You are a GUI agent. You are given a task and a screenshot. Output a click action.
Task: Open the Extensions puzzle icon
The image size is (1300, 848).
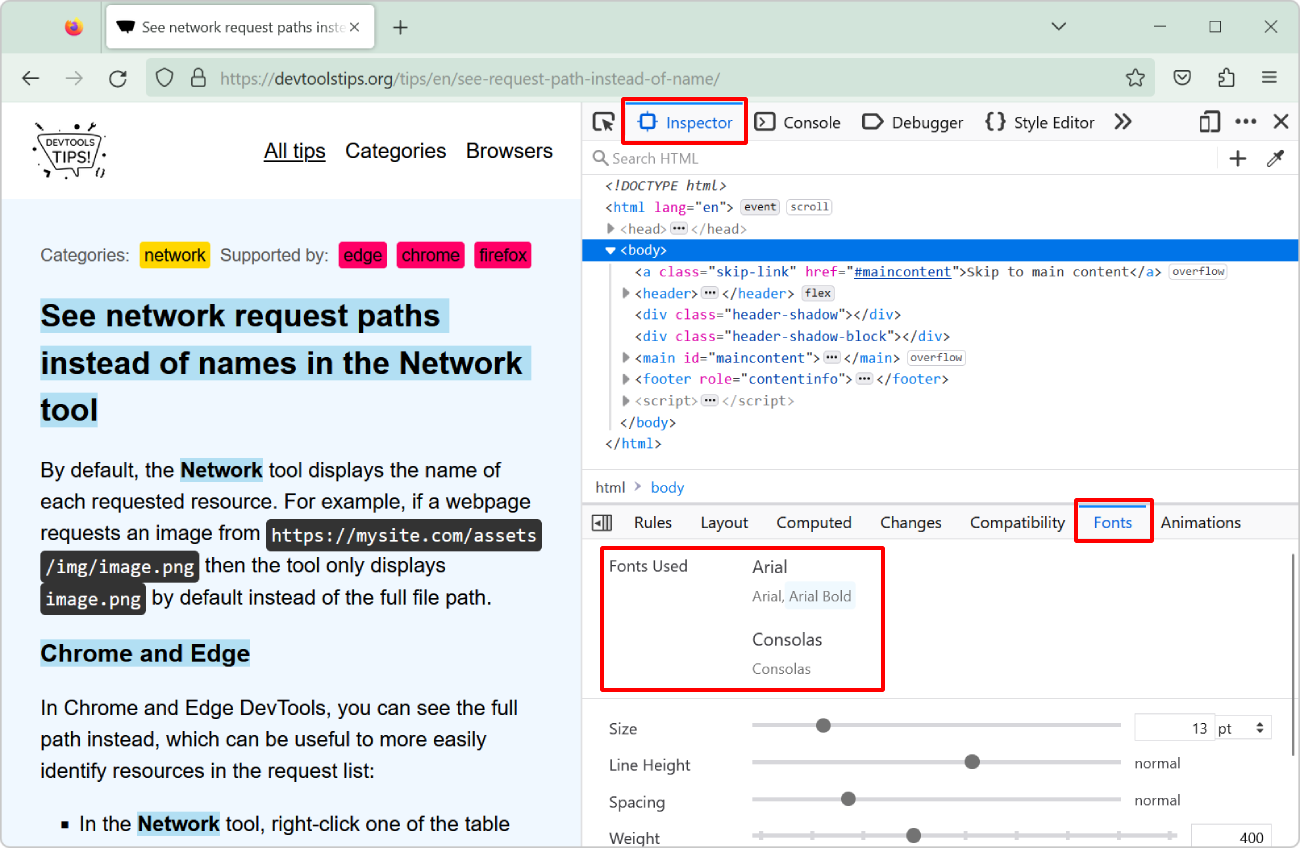[1226, 78]
